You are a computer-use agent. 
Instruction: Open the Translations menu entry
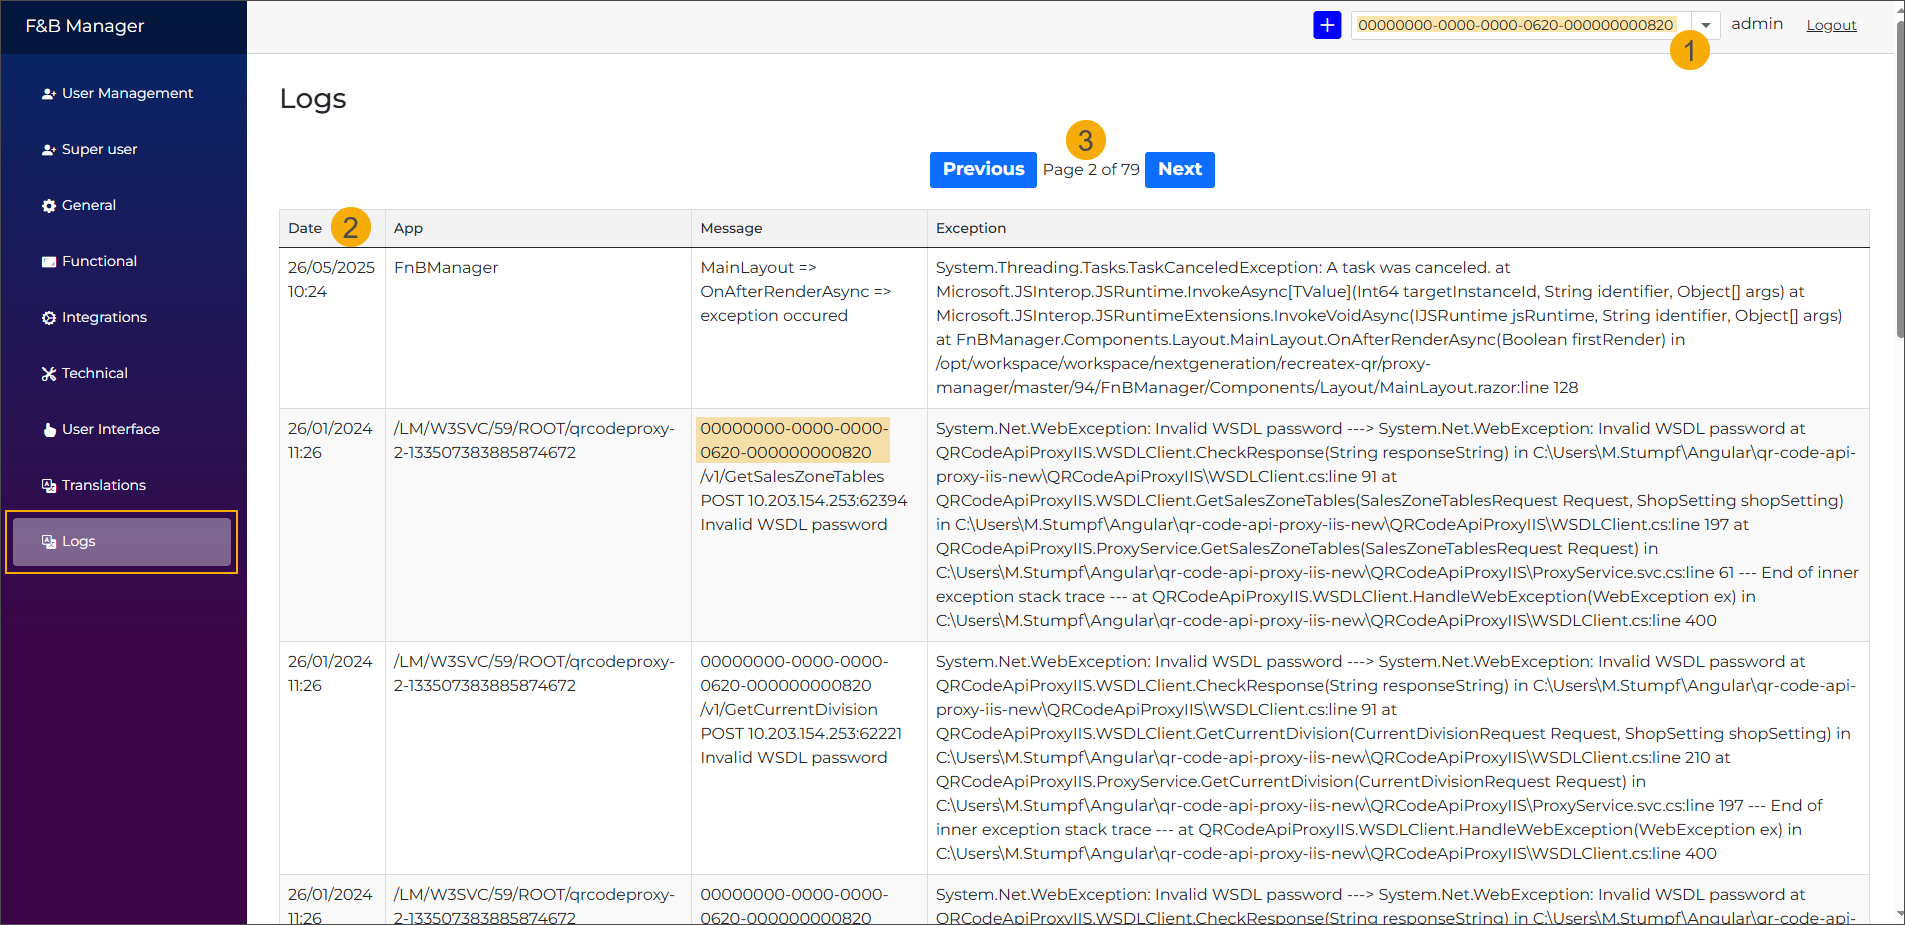pos(103,485)
